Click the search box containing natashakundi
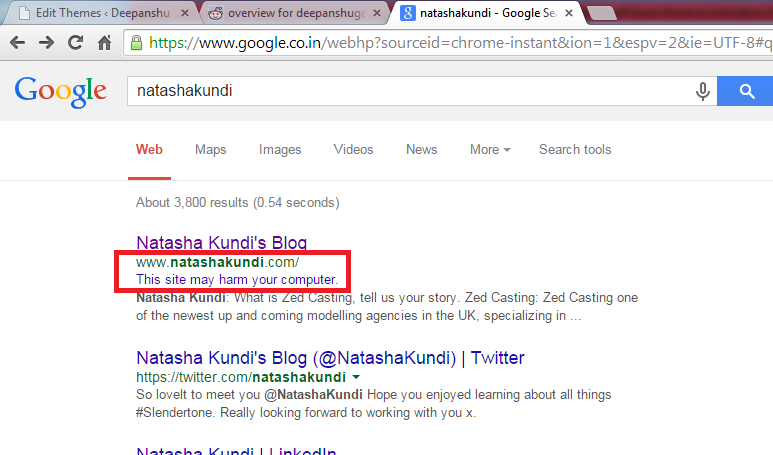Image resolution: width=773 pixels, height=455 pixels. coord(400,92)
